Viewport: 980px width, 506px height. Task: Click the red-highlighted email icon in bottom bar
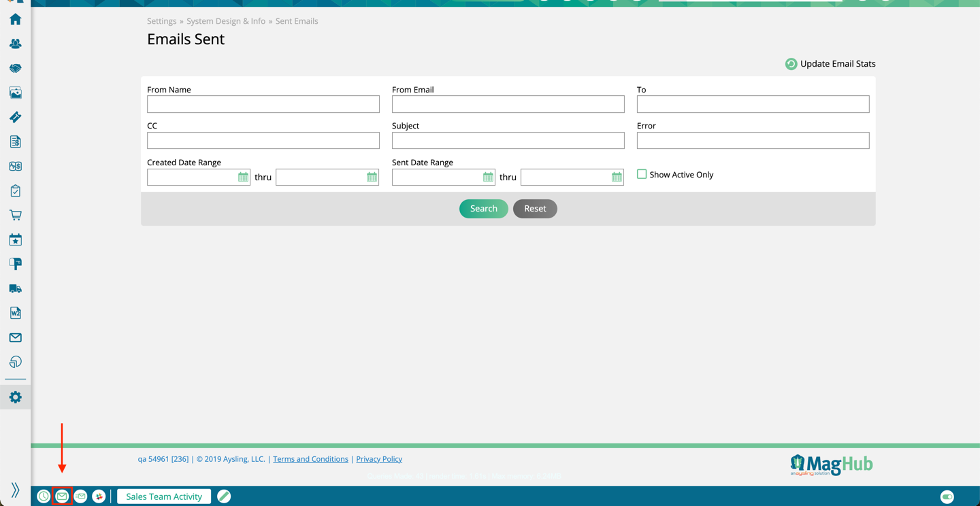pos(62,496)
